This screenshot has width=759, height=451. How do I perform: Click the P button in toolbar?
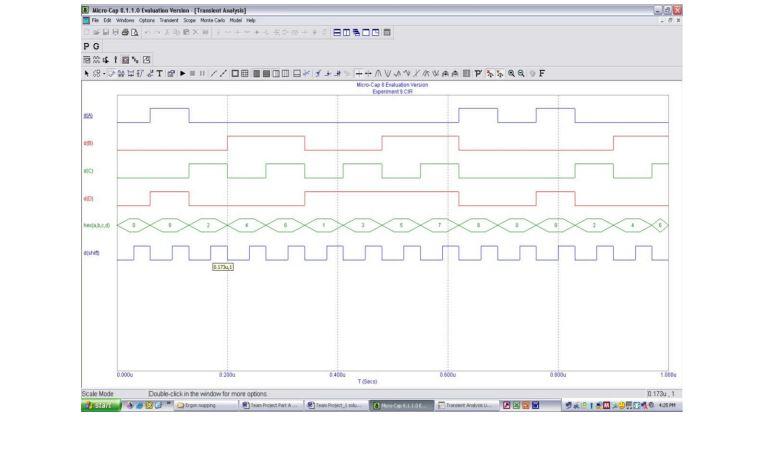86,46
